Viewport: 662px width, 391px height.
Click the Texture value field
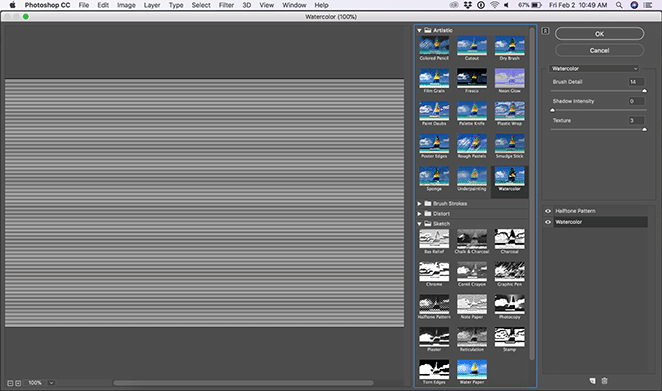pos(636,121)
